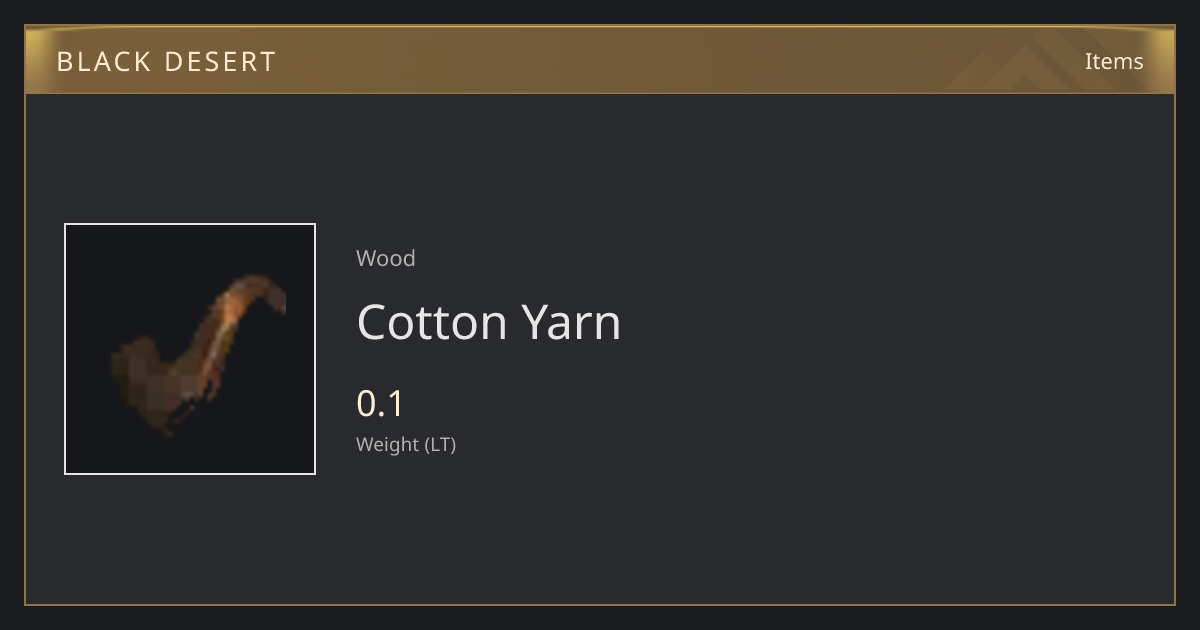Click the item thumbnail image

tap(190, 349)
